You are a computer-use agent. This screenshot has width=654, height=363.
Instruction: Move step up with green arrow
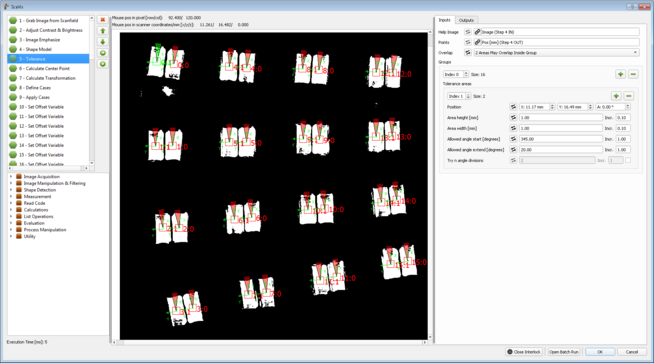tap(103, 31)
